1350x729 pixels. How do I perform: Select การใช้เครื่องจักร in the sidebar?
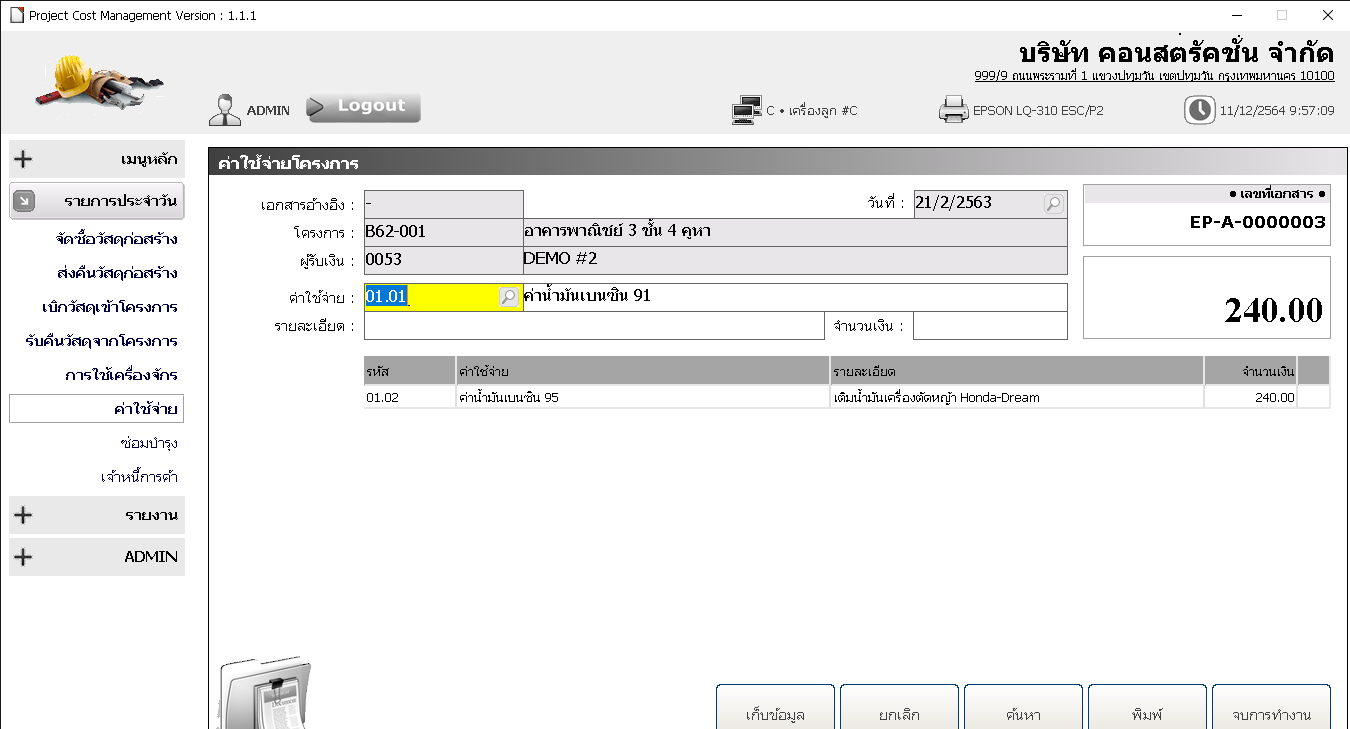121,375
